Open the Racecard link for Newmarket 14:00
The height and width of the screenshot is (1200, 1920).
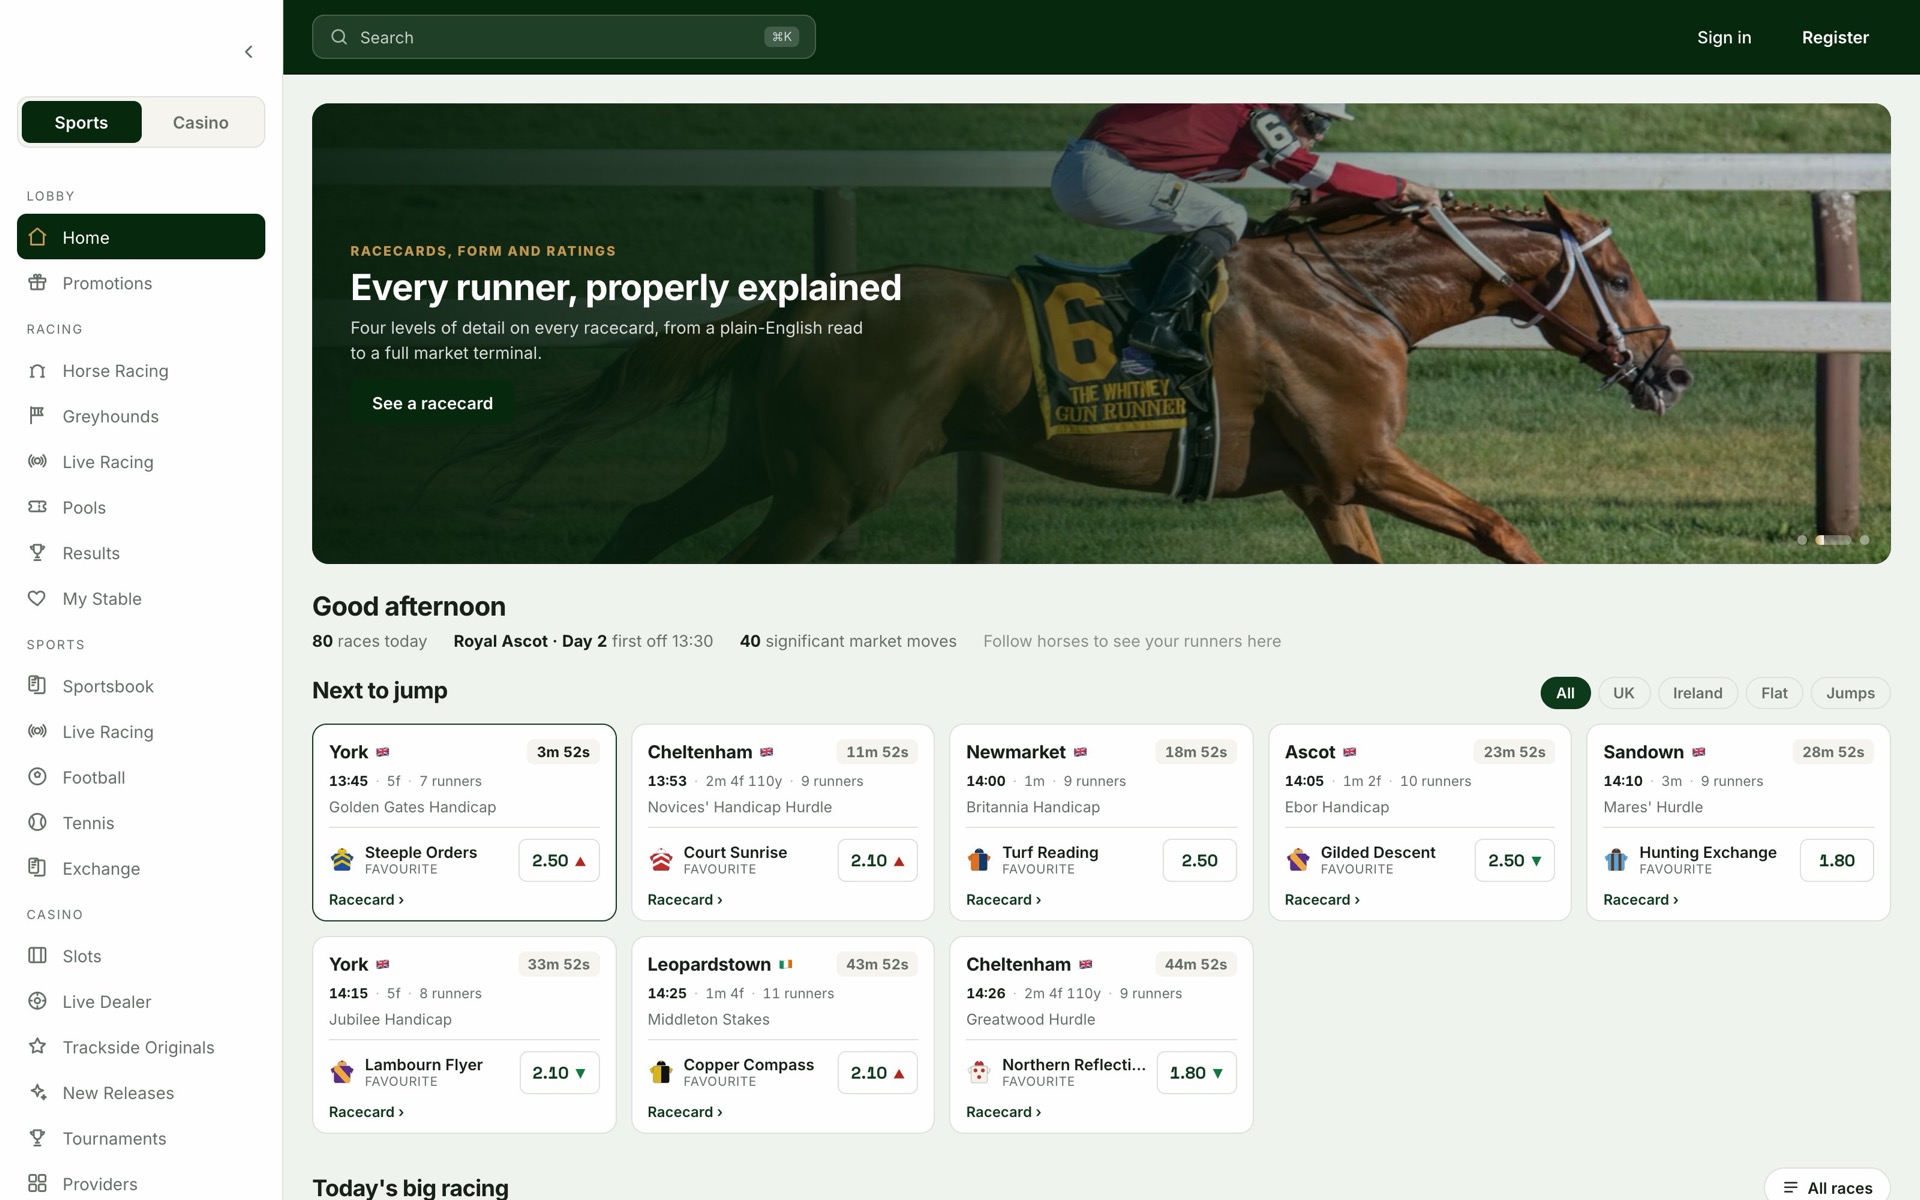[x=1003, y=900]
